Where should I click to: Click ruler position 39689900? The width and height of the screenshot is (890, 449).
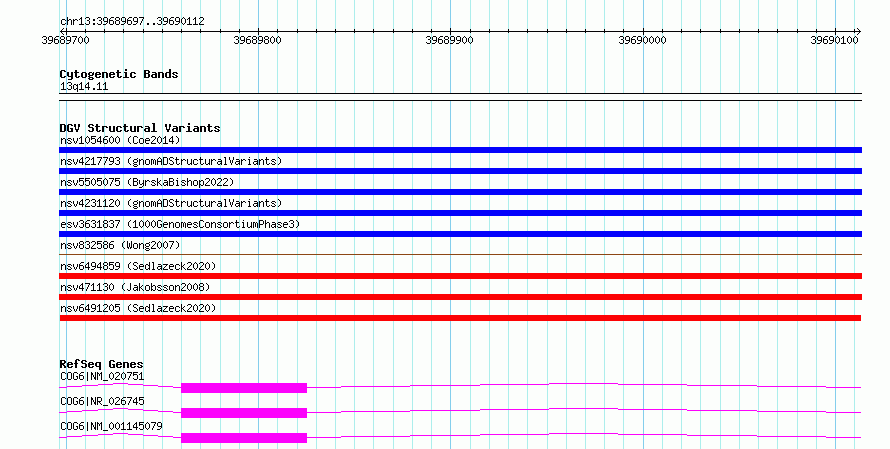coord(450,40)
